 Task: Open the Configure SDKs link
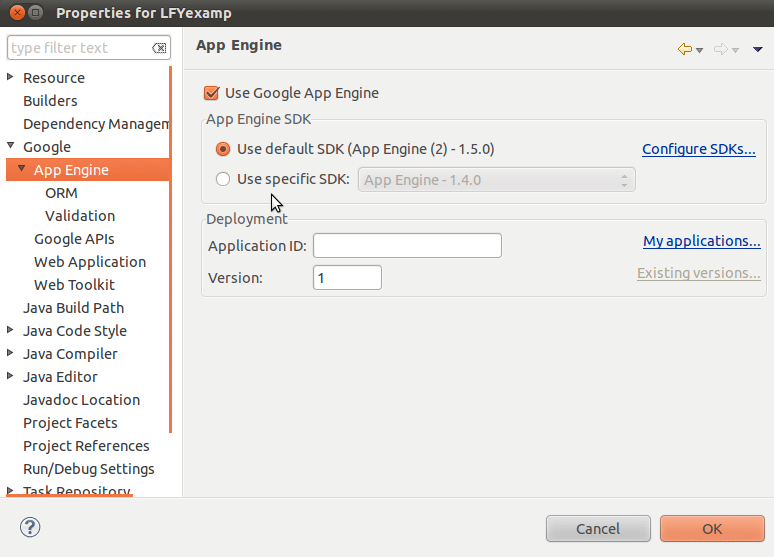click(698, 149)
